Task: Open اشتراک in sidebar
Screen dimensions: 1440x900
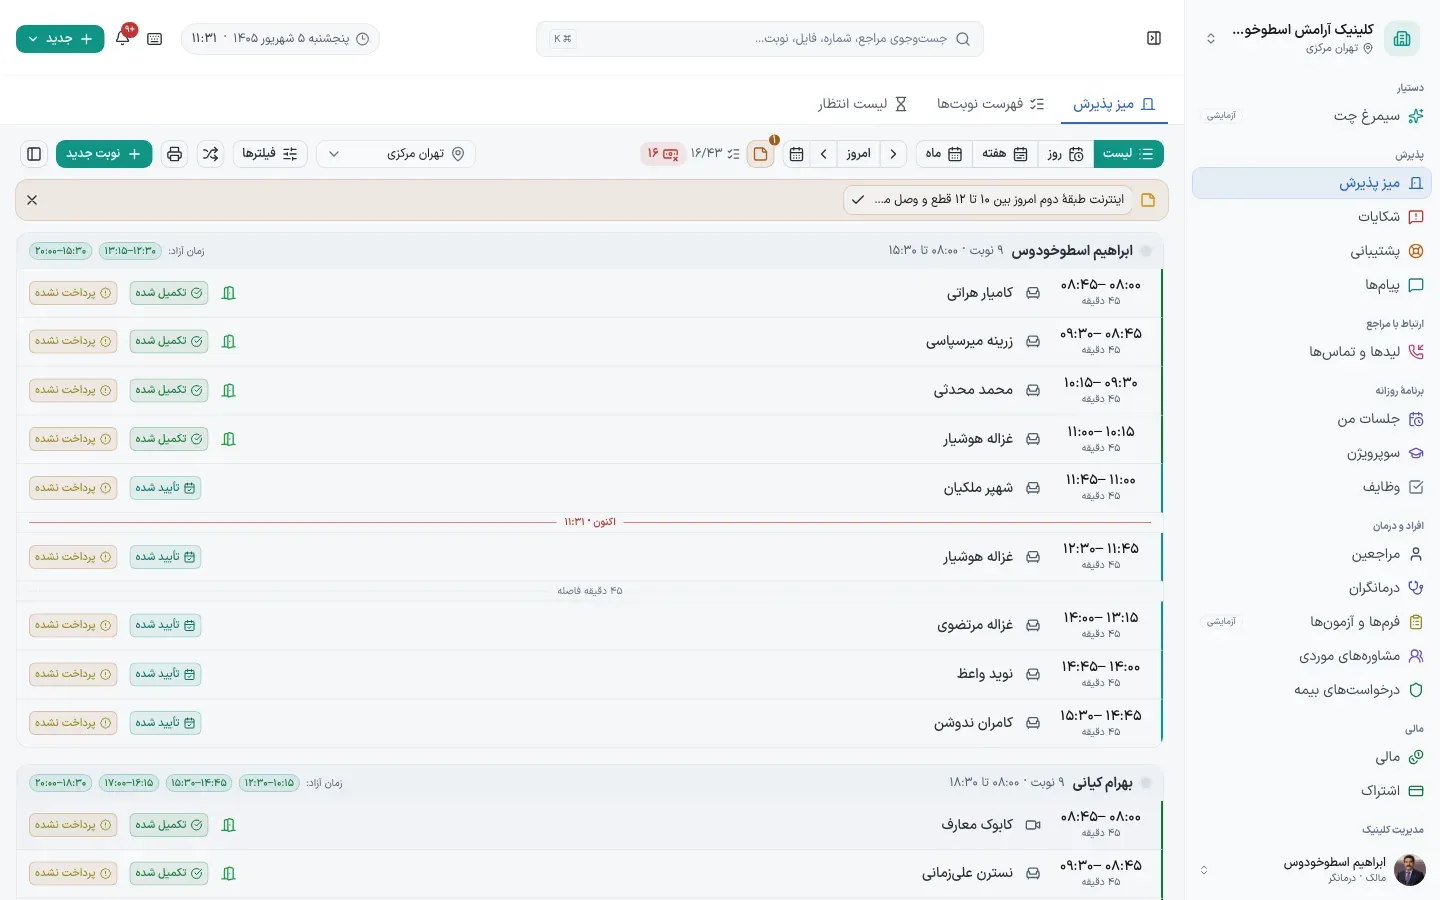Action: 1312,791
